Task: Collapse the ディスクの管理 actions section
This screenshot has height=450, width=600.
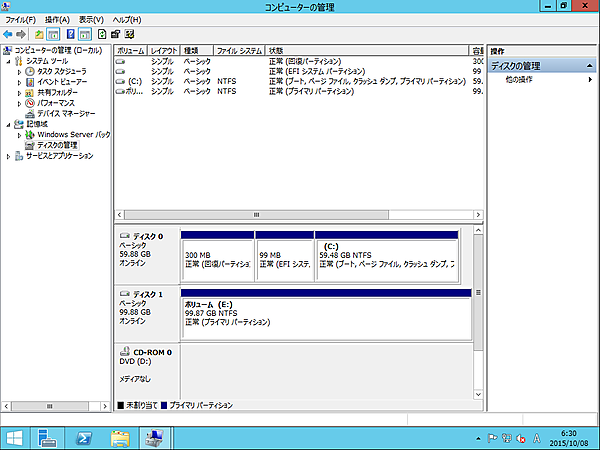Action: [x=590, y=66]
